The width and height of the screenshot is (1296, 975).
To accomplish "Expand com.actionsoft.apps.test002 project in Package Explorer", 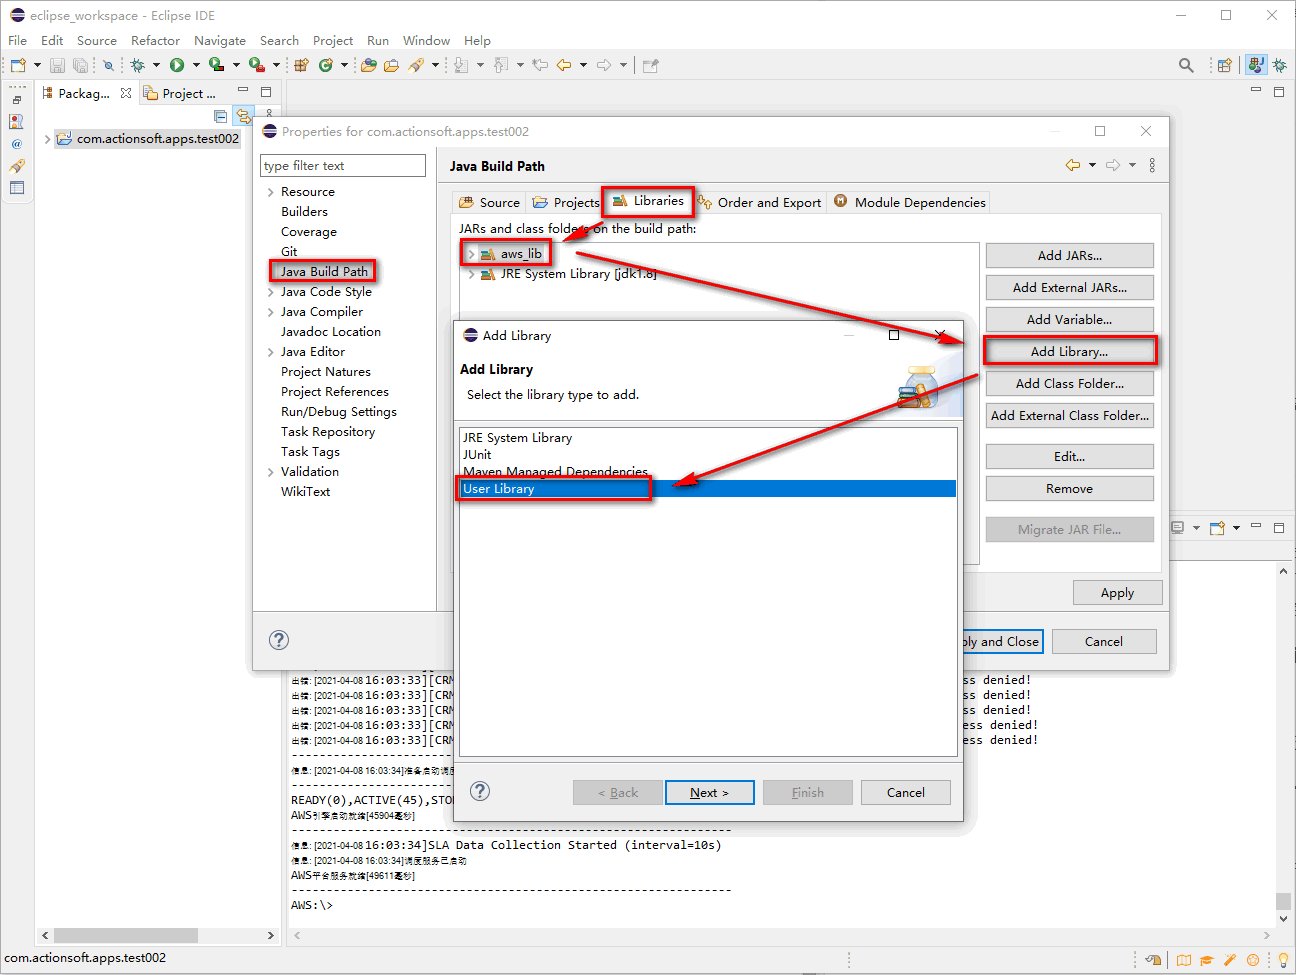I will coord(47,139).
